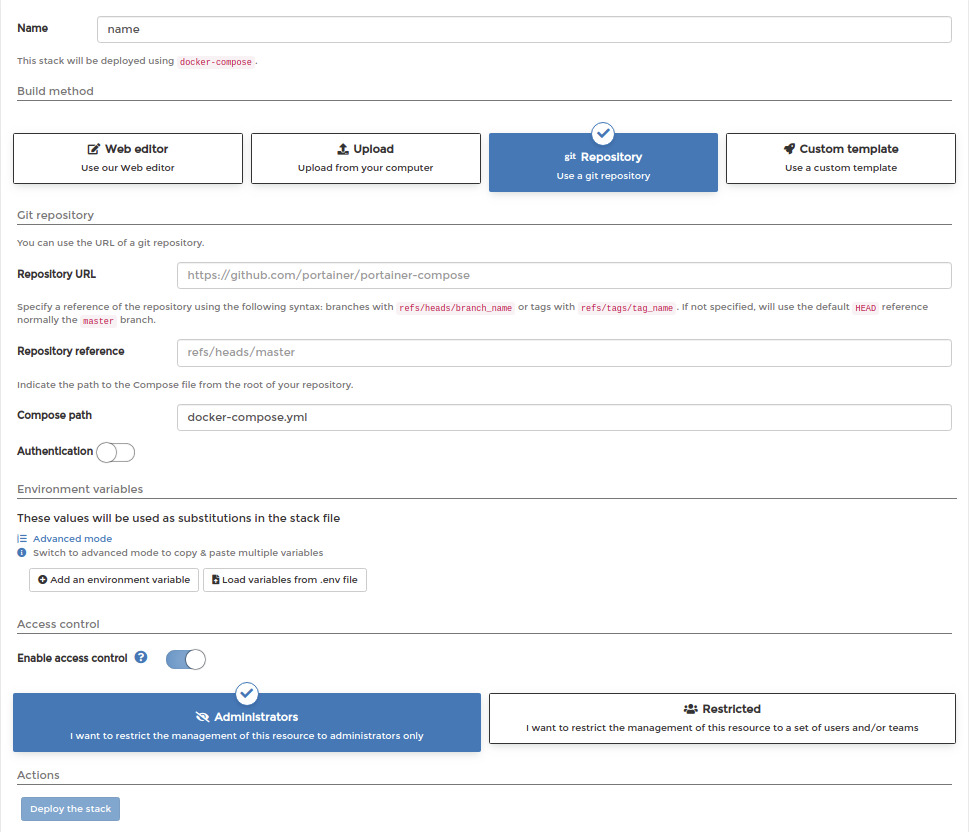Click Add an environment variable button

(x=114, y=580)
